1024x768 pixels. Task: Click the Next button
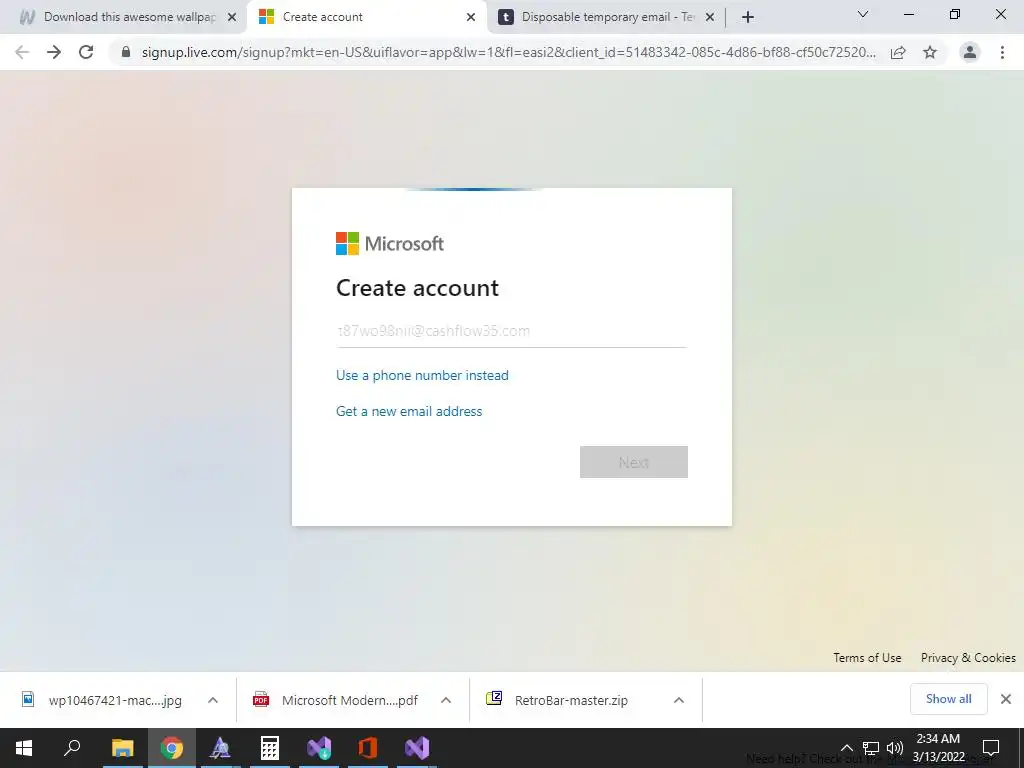pos(633,462)
